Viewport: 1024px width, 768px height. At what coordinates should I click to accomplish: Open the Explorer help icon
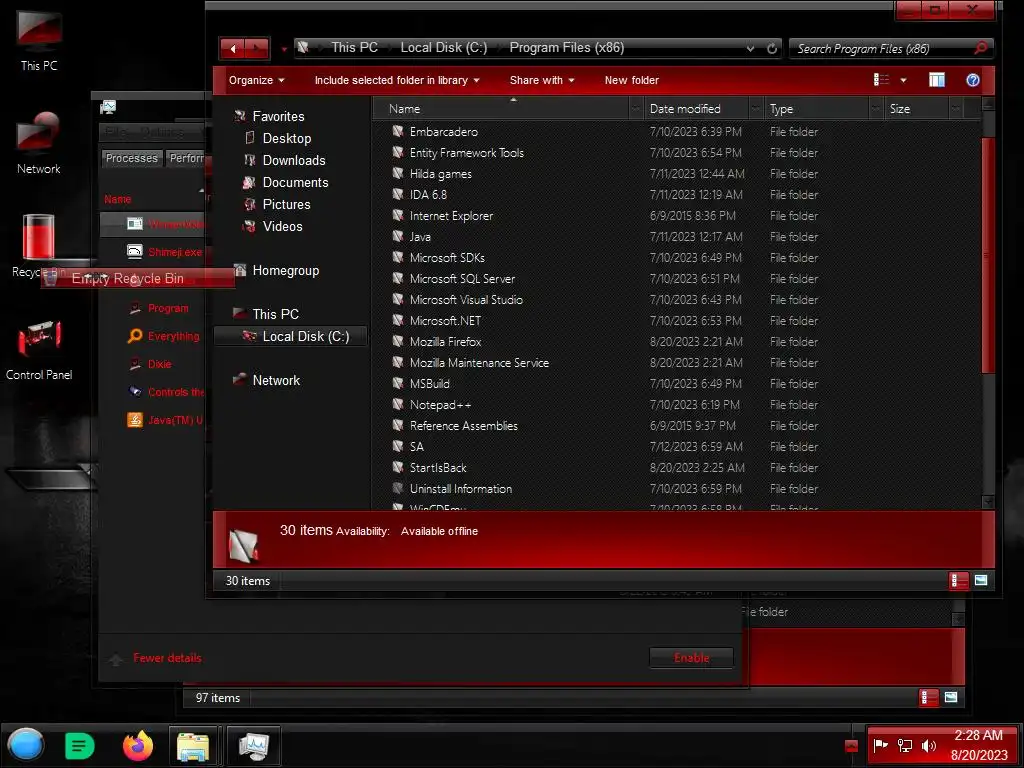click(x=972, y=80)
